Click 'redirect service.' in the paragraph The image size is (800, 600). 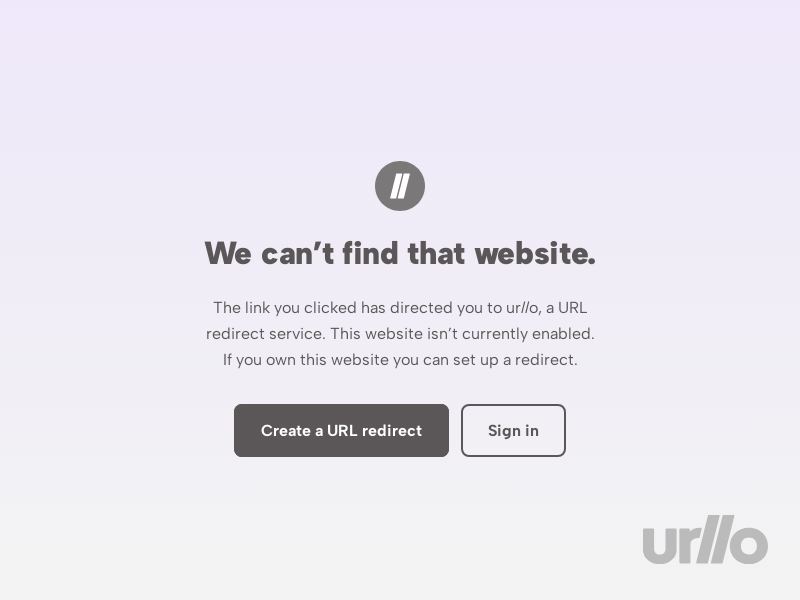coord(265,334)
